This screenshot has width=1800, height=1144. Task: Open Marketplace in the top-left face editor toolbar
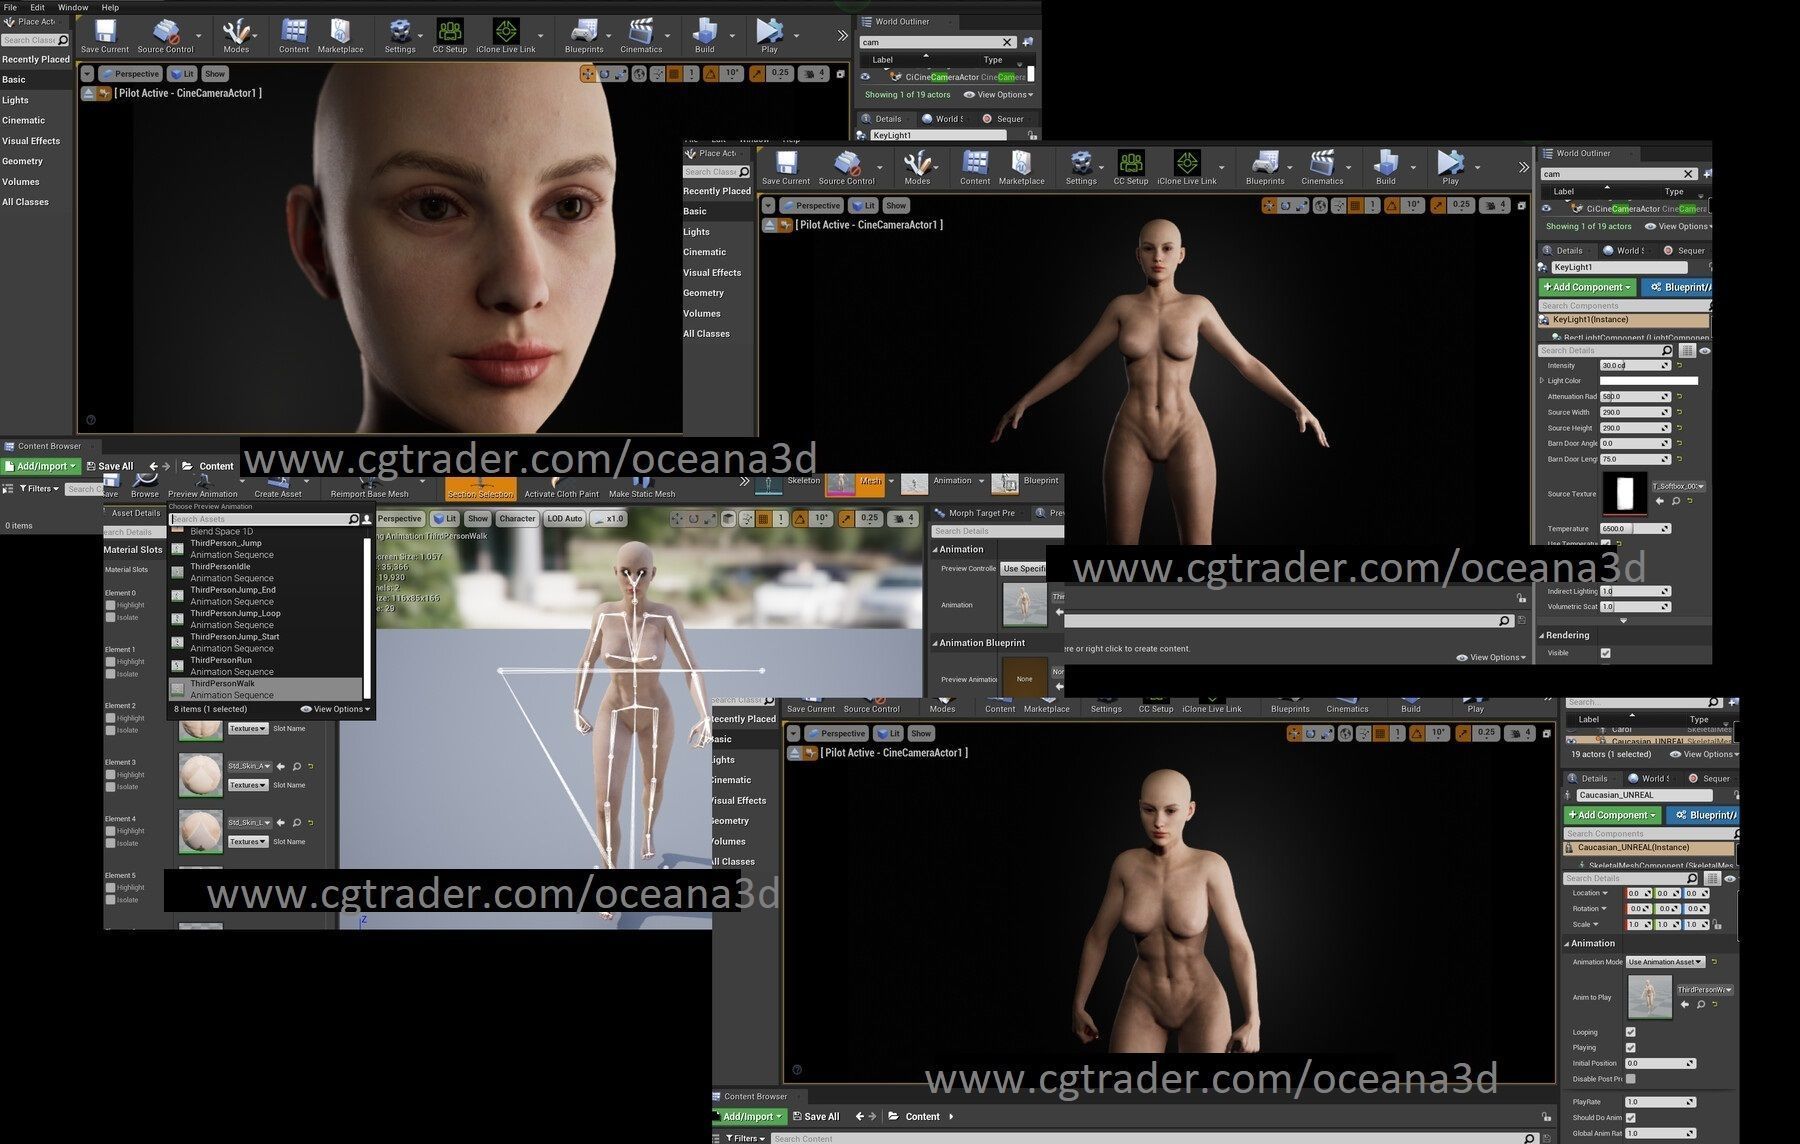point(340,36)
